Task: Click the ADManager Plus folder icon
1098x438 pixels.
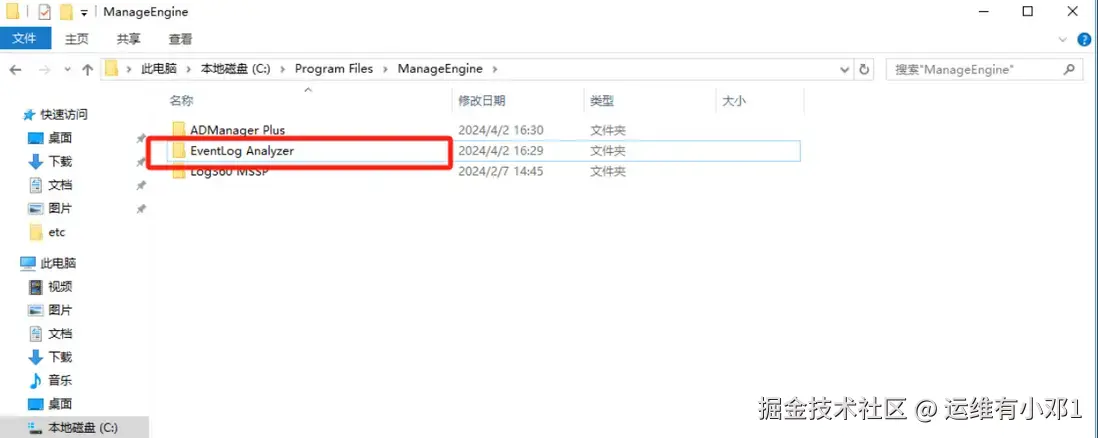Action: click(x=179, y=130)
